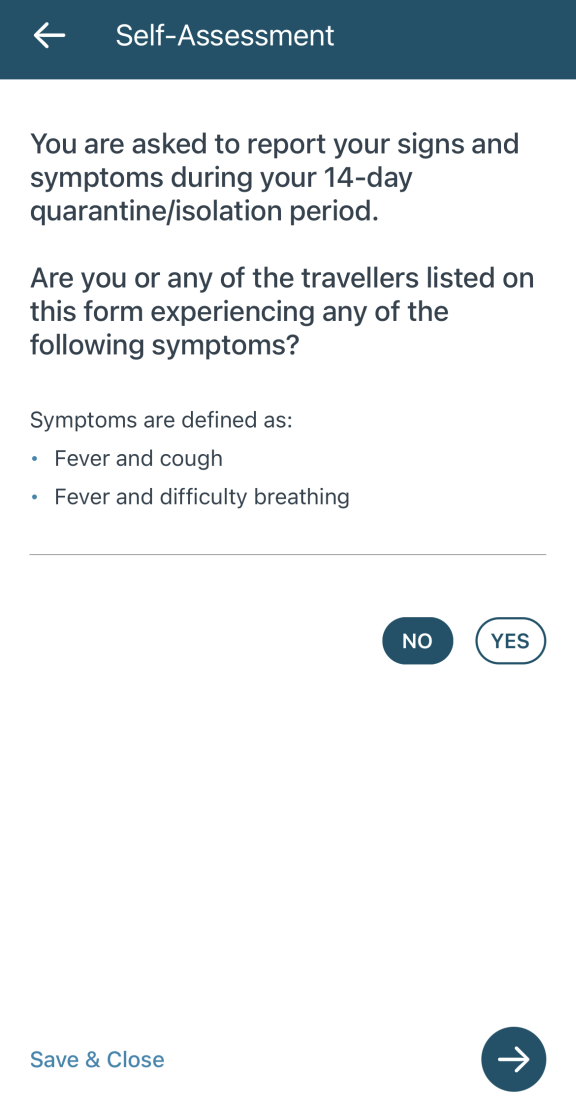The image size is (576, 1110).
Task: Click the horizontal divider line below symptoms
Action: (288, 554)
